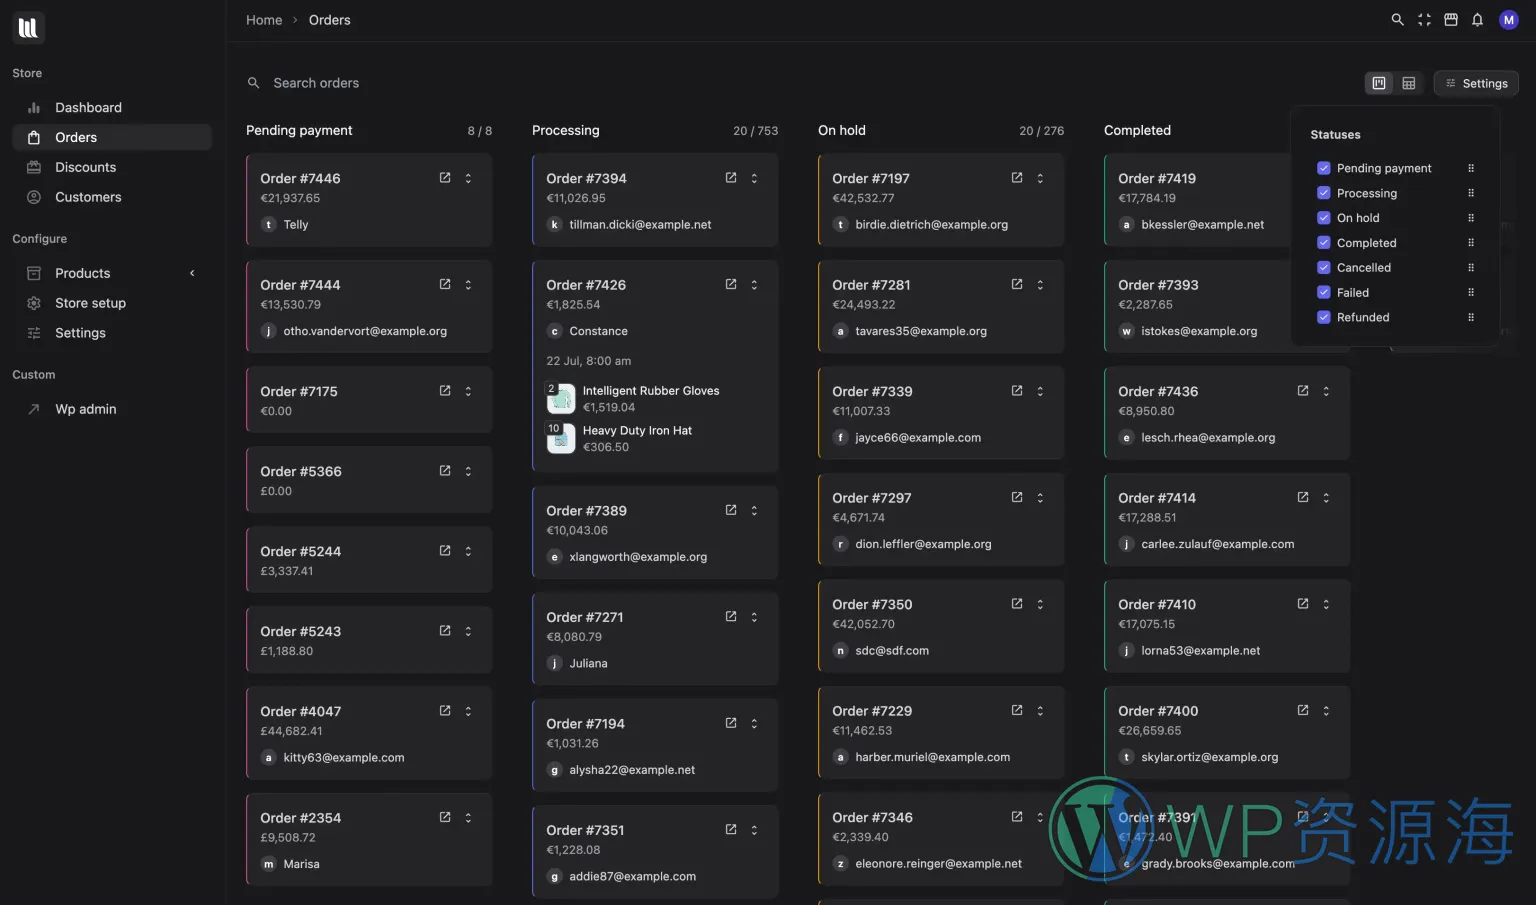The height and width of the screenshot is (905, 1536).
Task: Collapse Order #7426 card details
Action: coord(754,285)
